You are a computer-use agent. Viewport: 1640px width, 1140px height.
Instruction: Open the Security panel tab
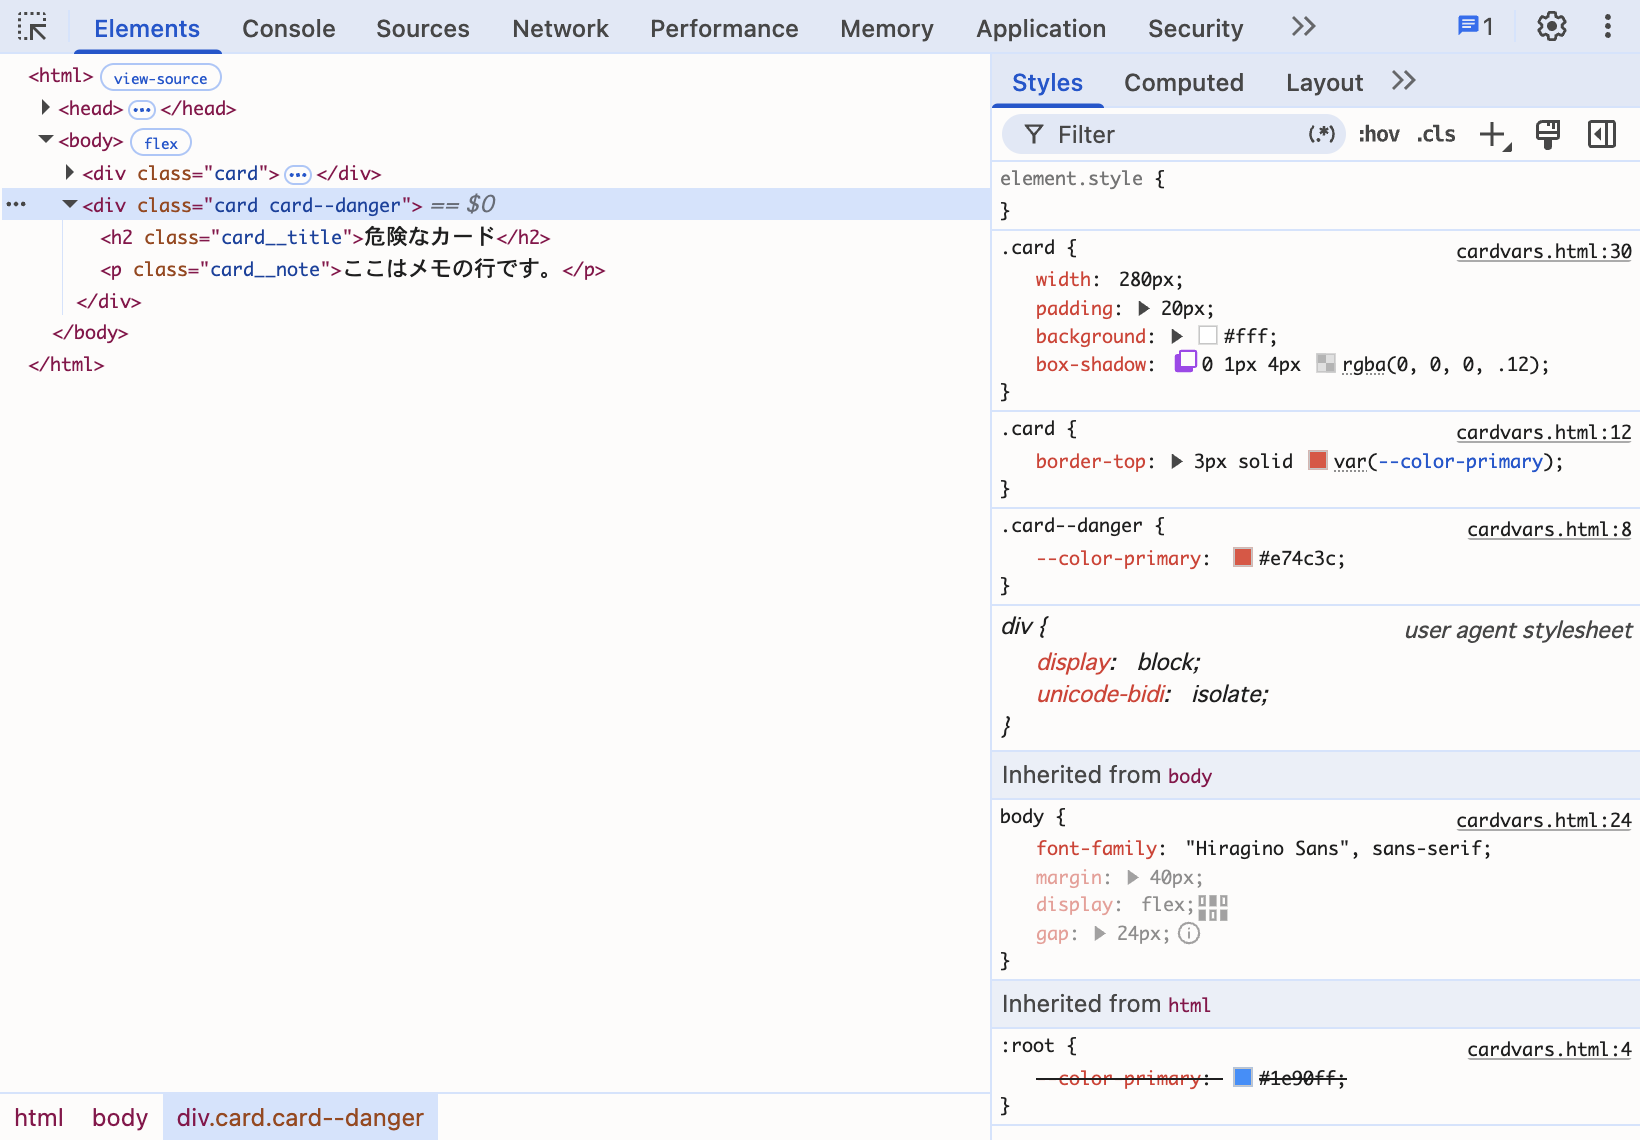click(x=1195, y=28)
